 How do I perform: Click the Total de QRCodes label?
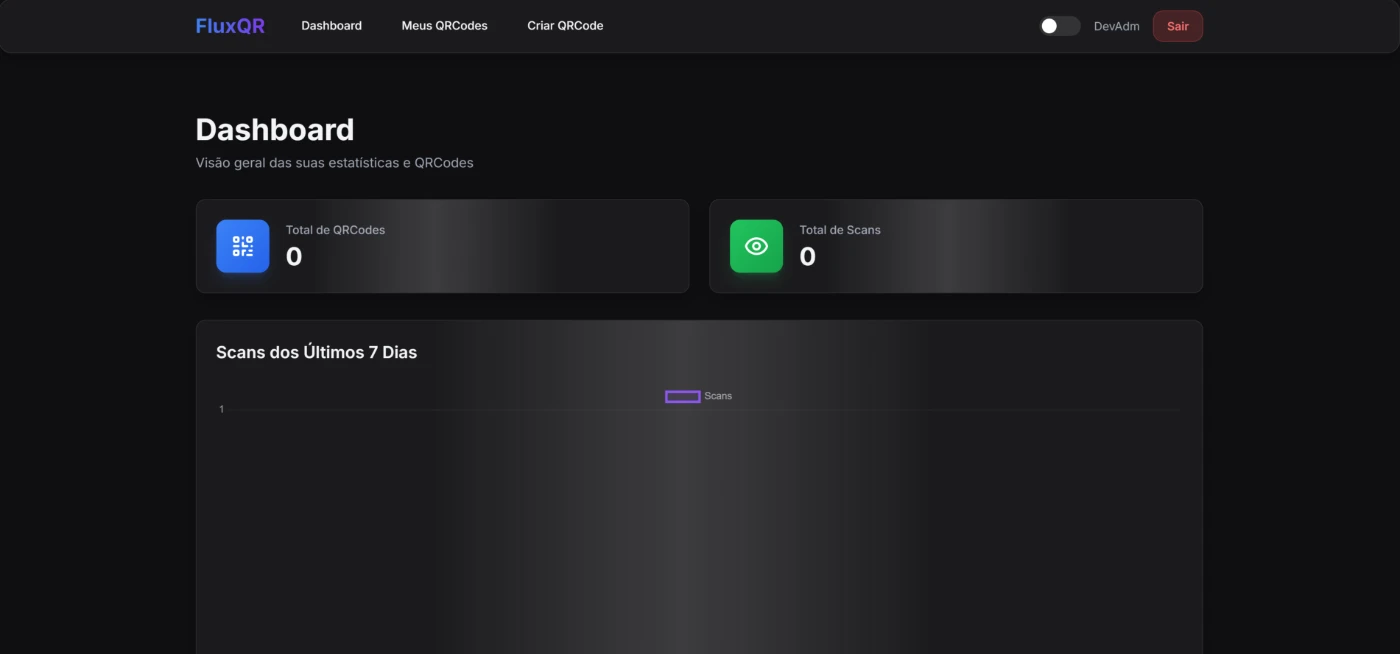[335, 230]
